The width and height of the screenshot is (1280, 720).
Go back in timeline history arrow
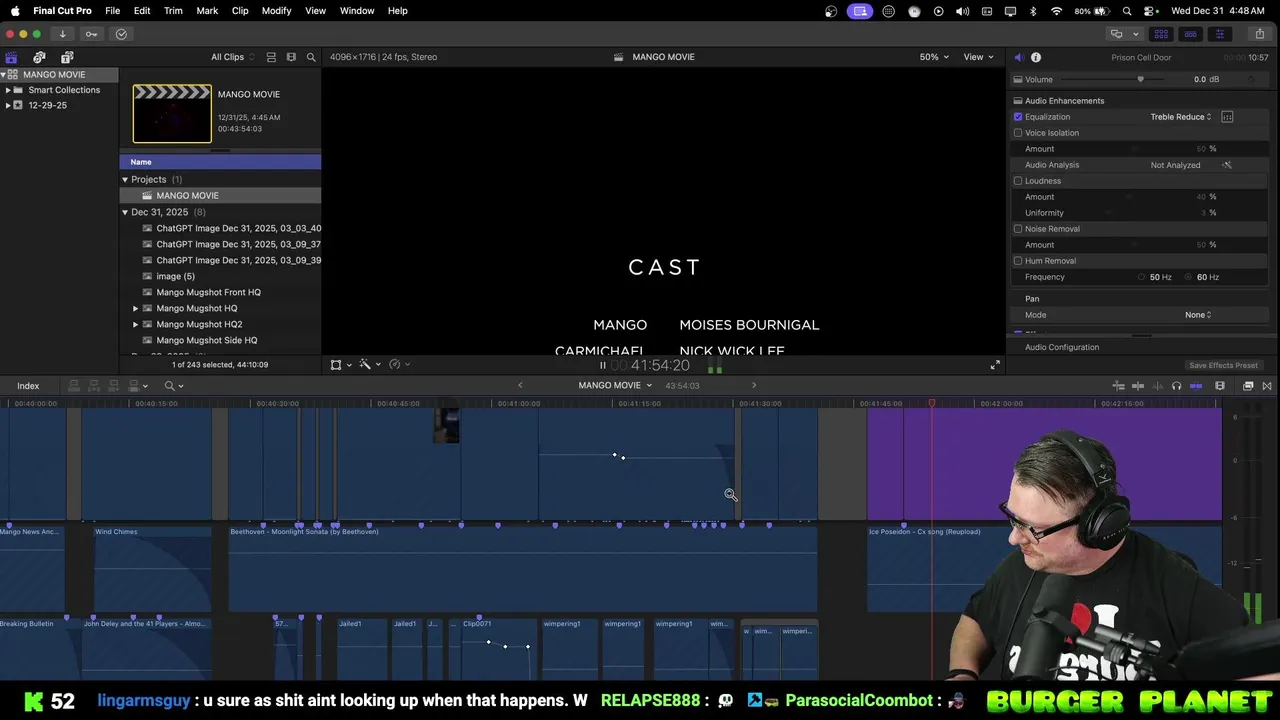pyautogui.click(x=520, y=385)
